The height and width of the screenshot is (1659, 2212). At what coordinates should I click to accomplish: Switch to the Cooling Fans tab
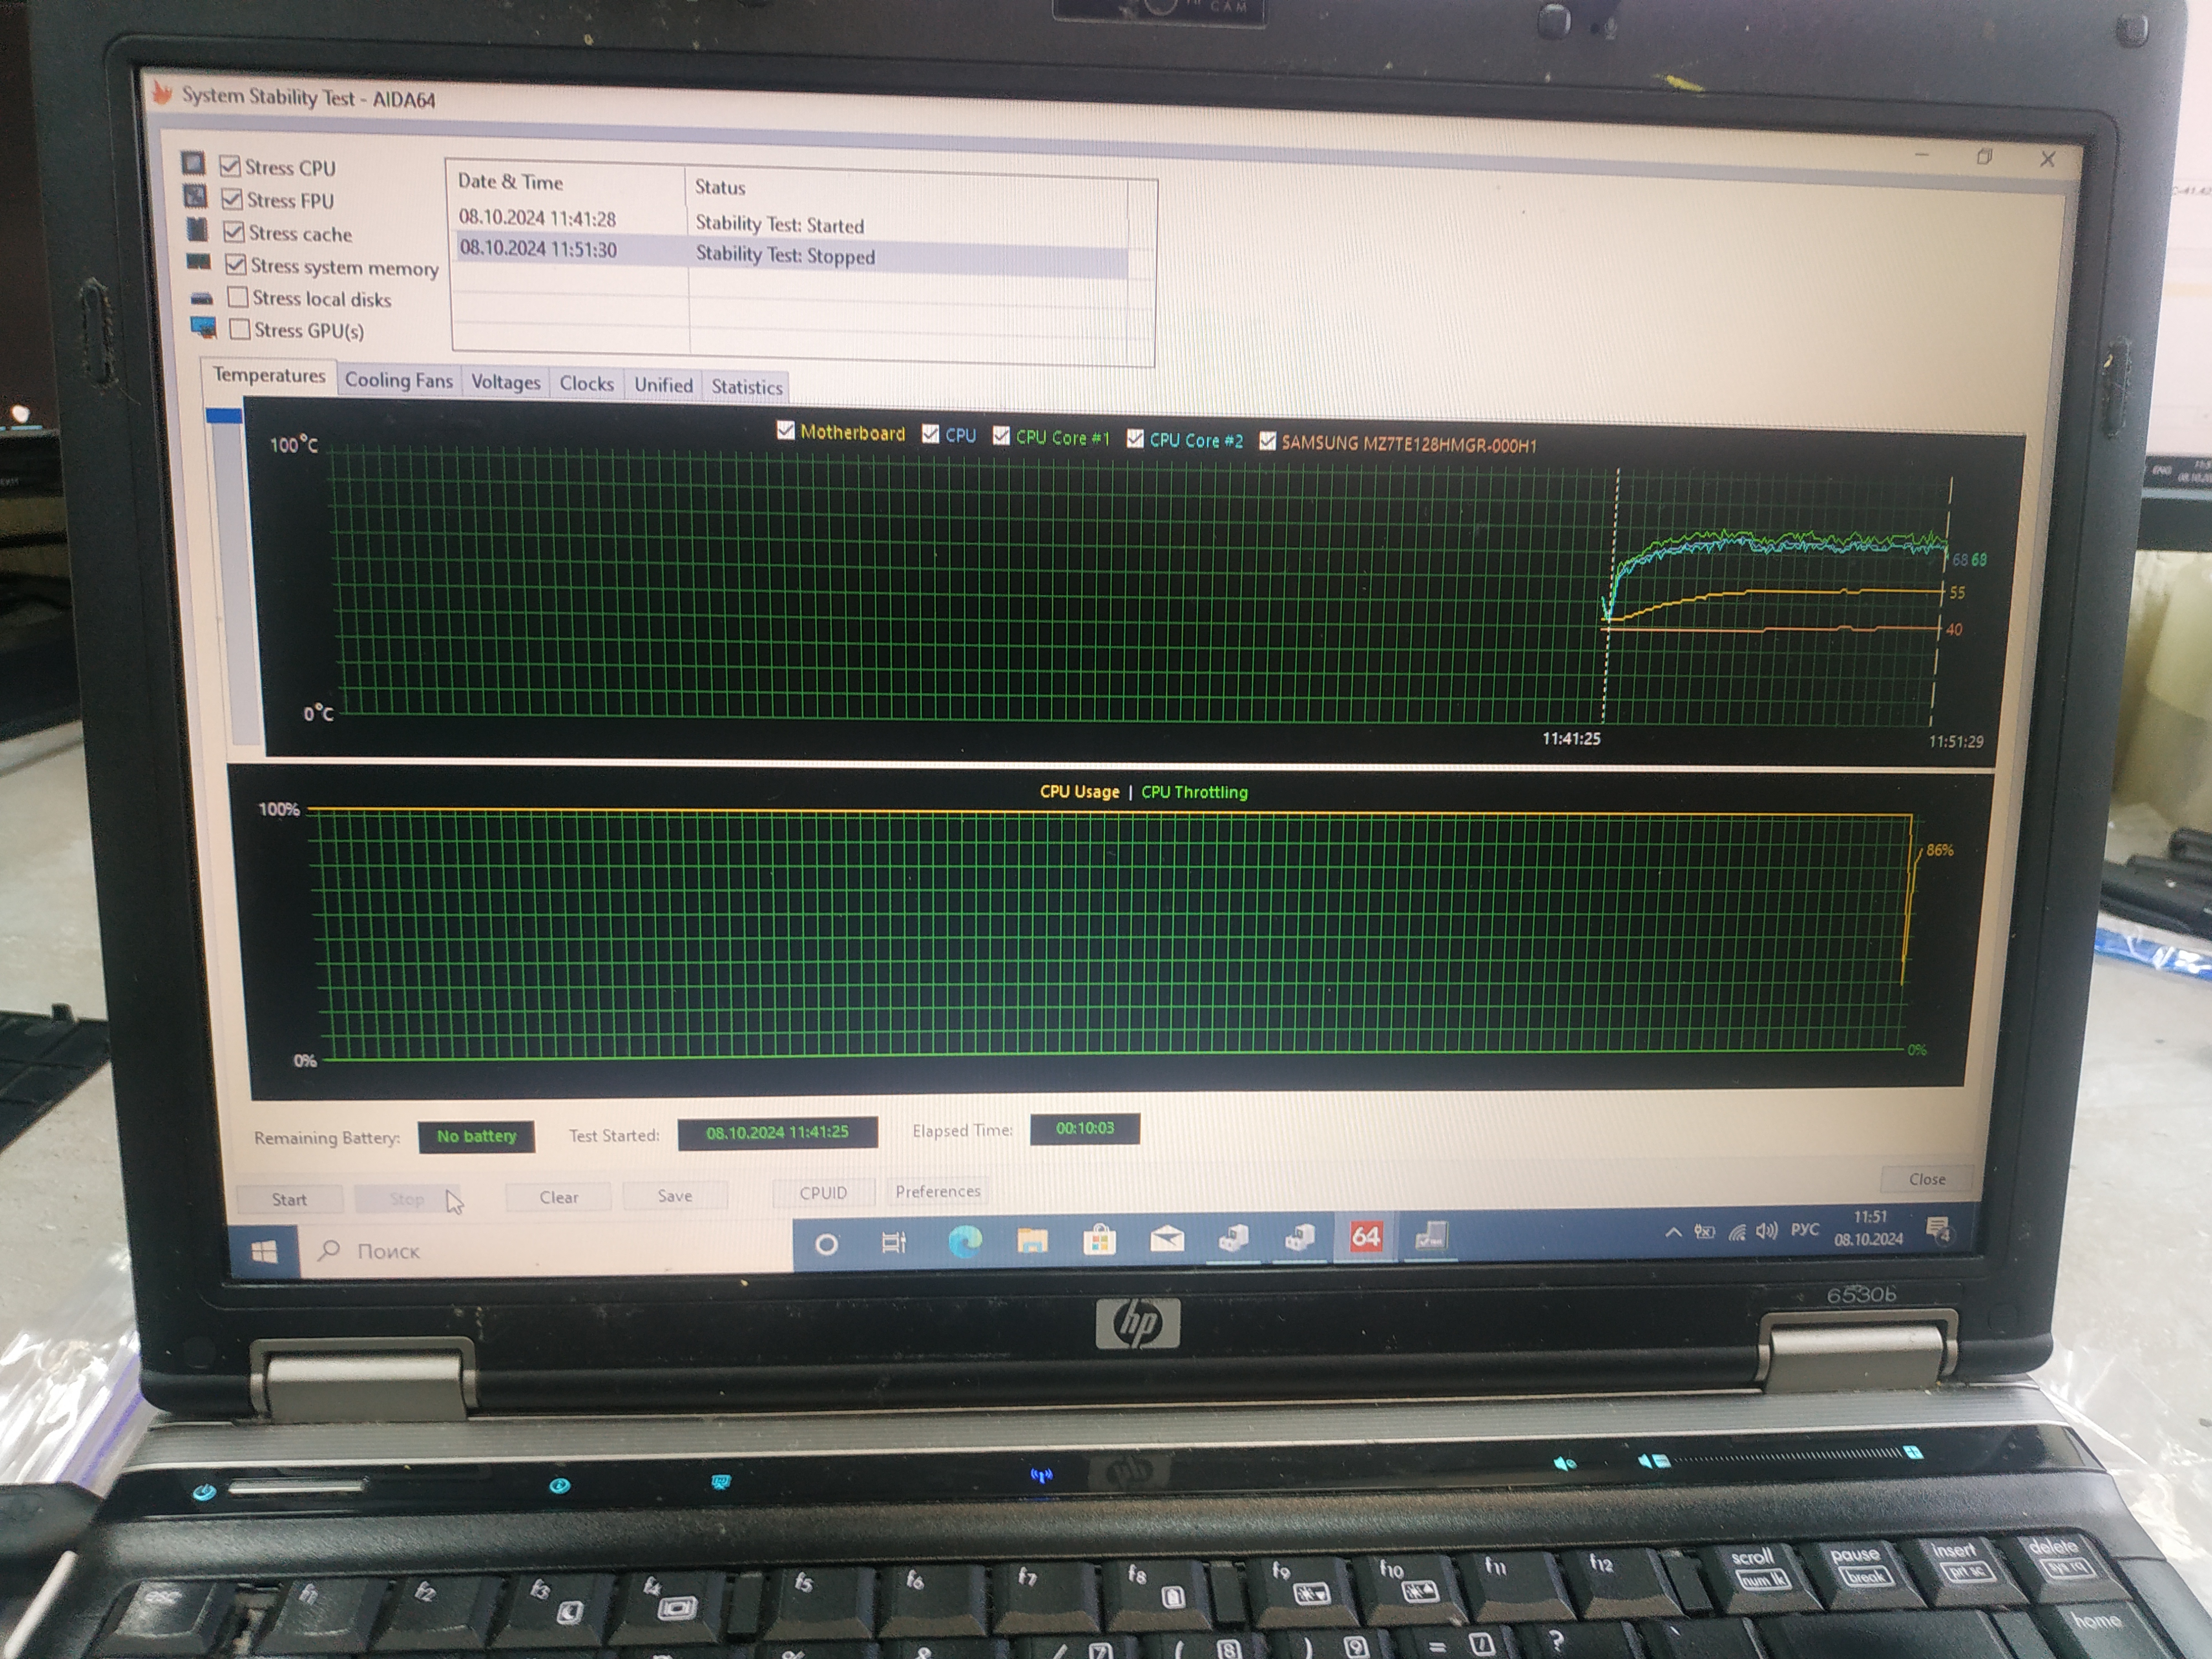click(x=399, y=380)
